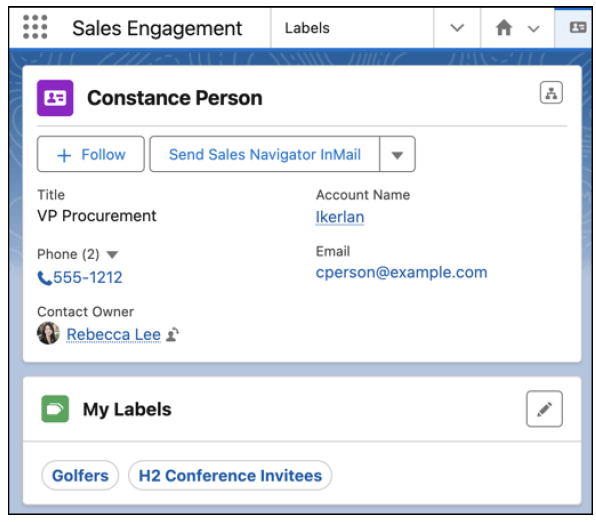
Task: Open the App Launcher dots grid
Action: point(35,27)
